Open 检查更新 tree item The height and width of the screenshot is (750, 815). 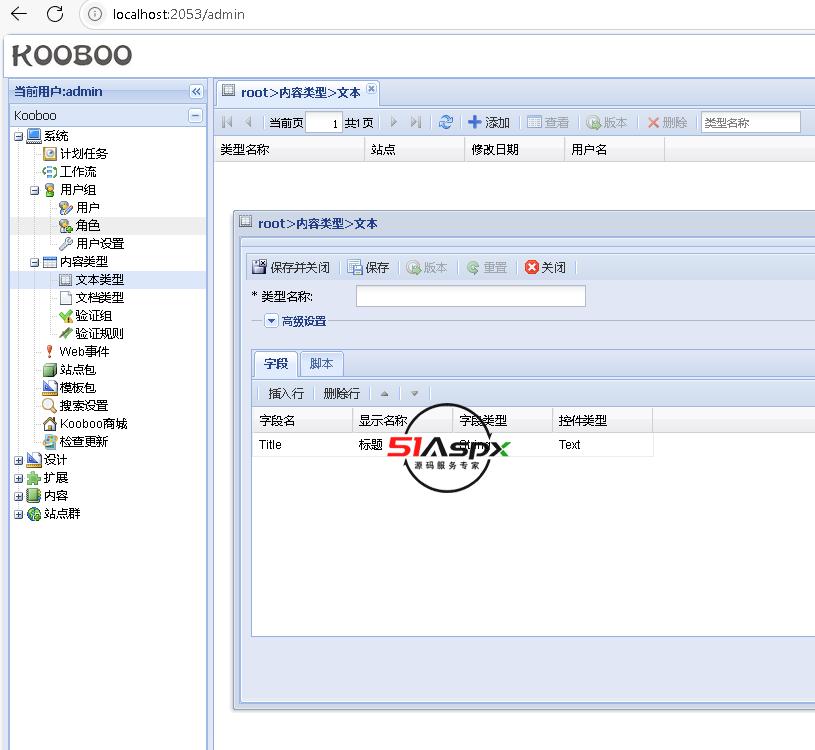click(84, 442)
